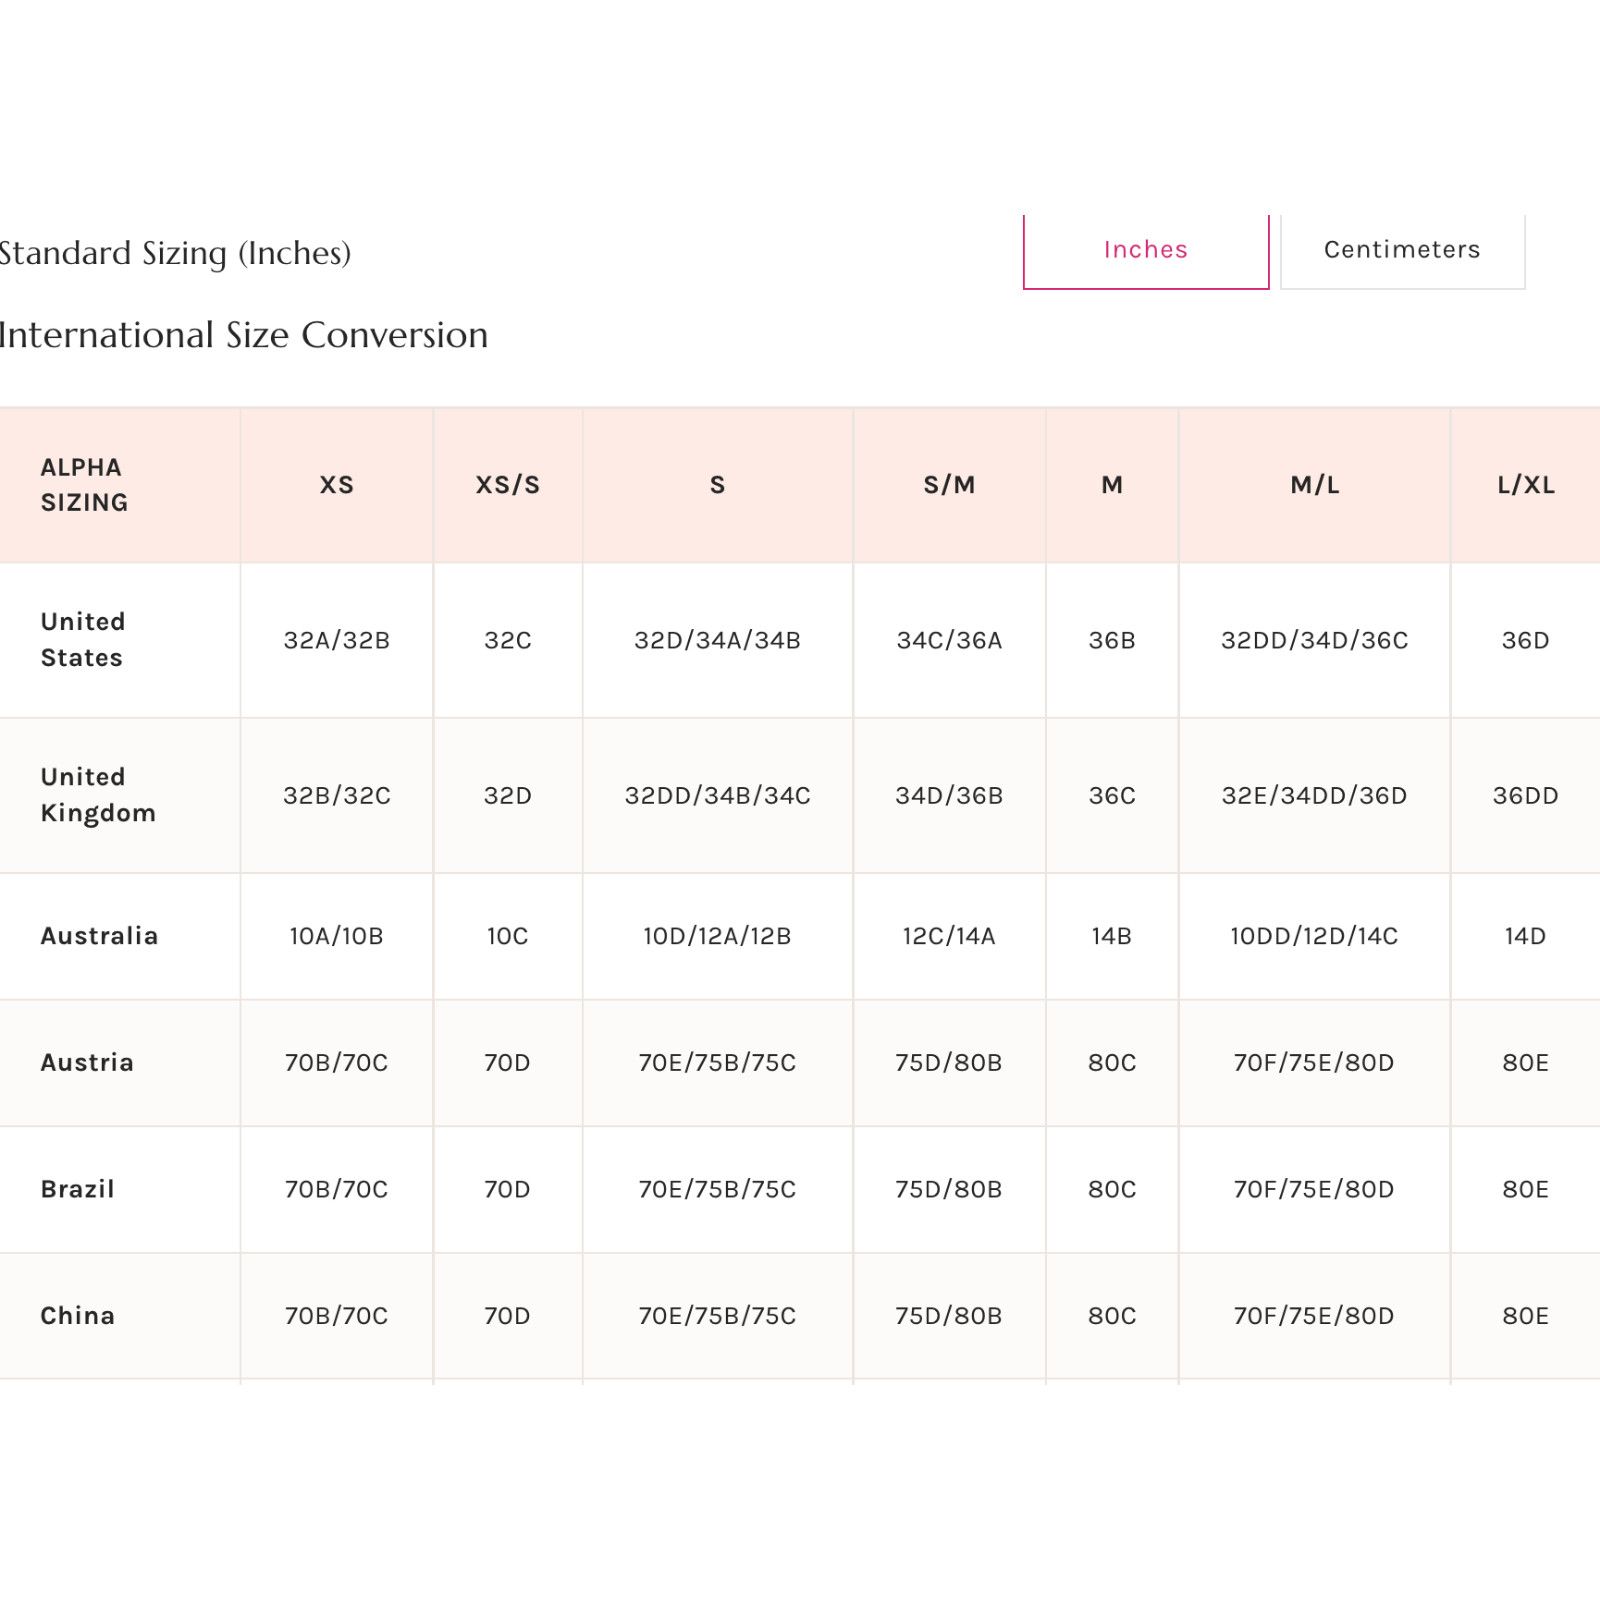Click Australia M/L cell '10DD/12D/14C'
The width and height of the screenshot is (1600, 1600).
[x=1315, y=936]
